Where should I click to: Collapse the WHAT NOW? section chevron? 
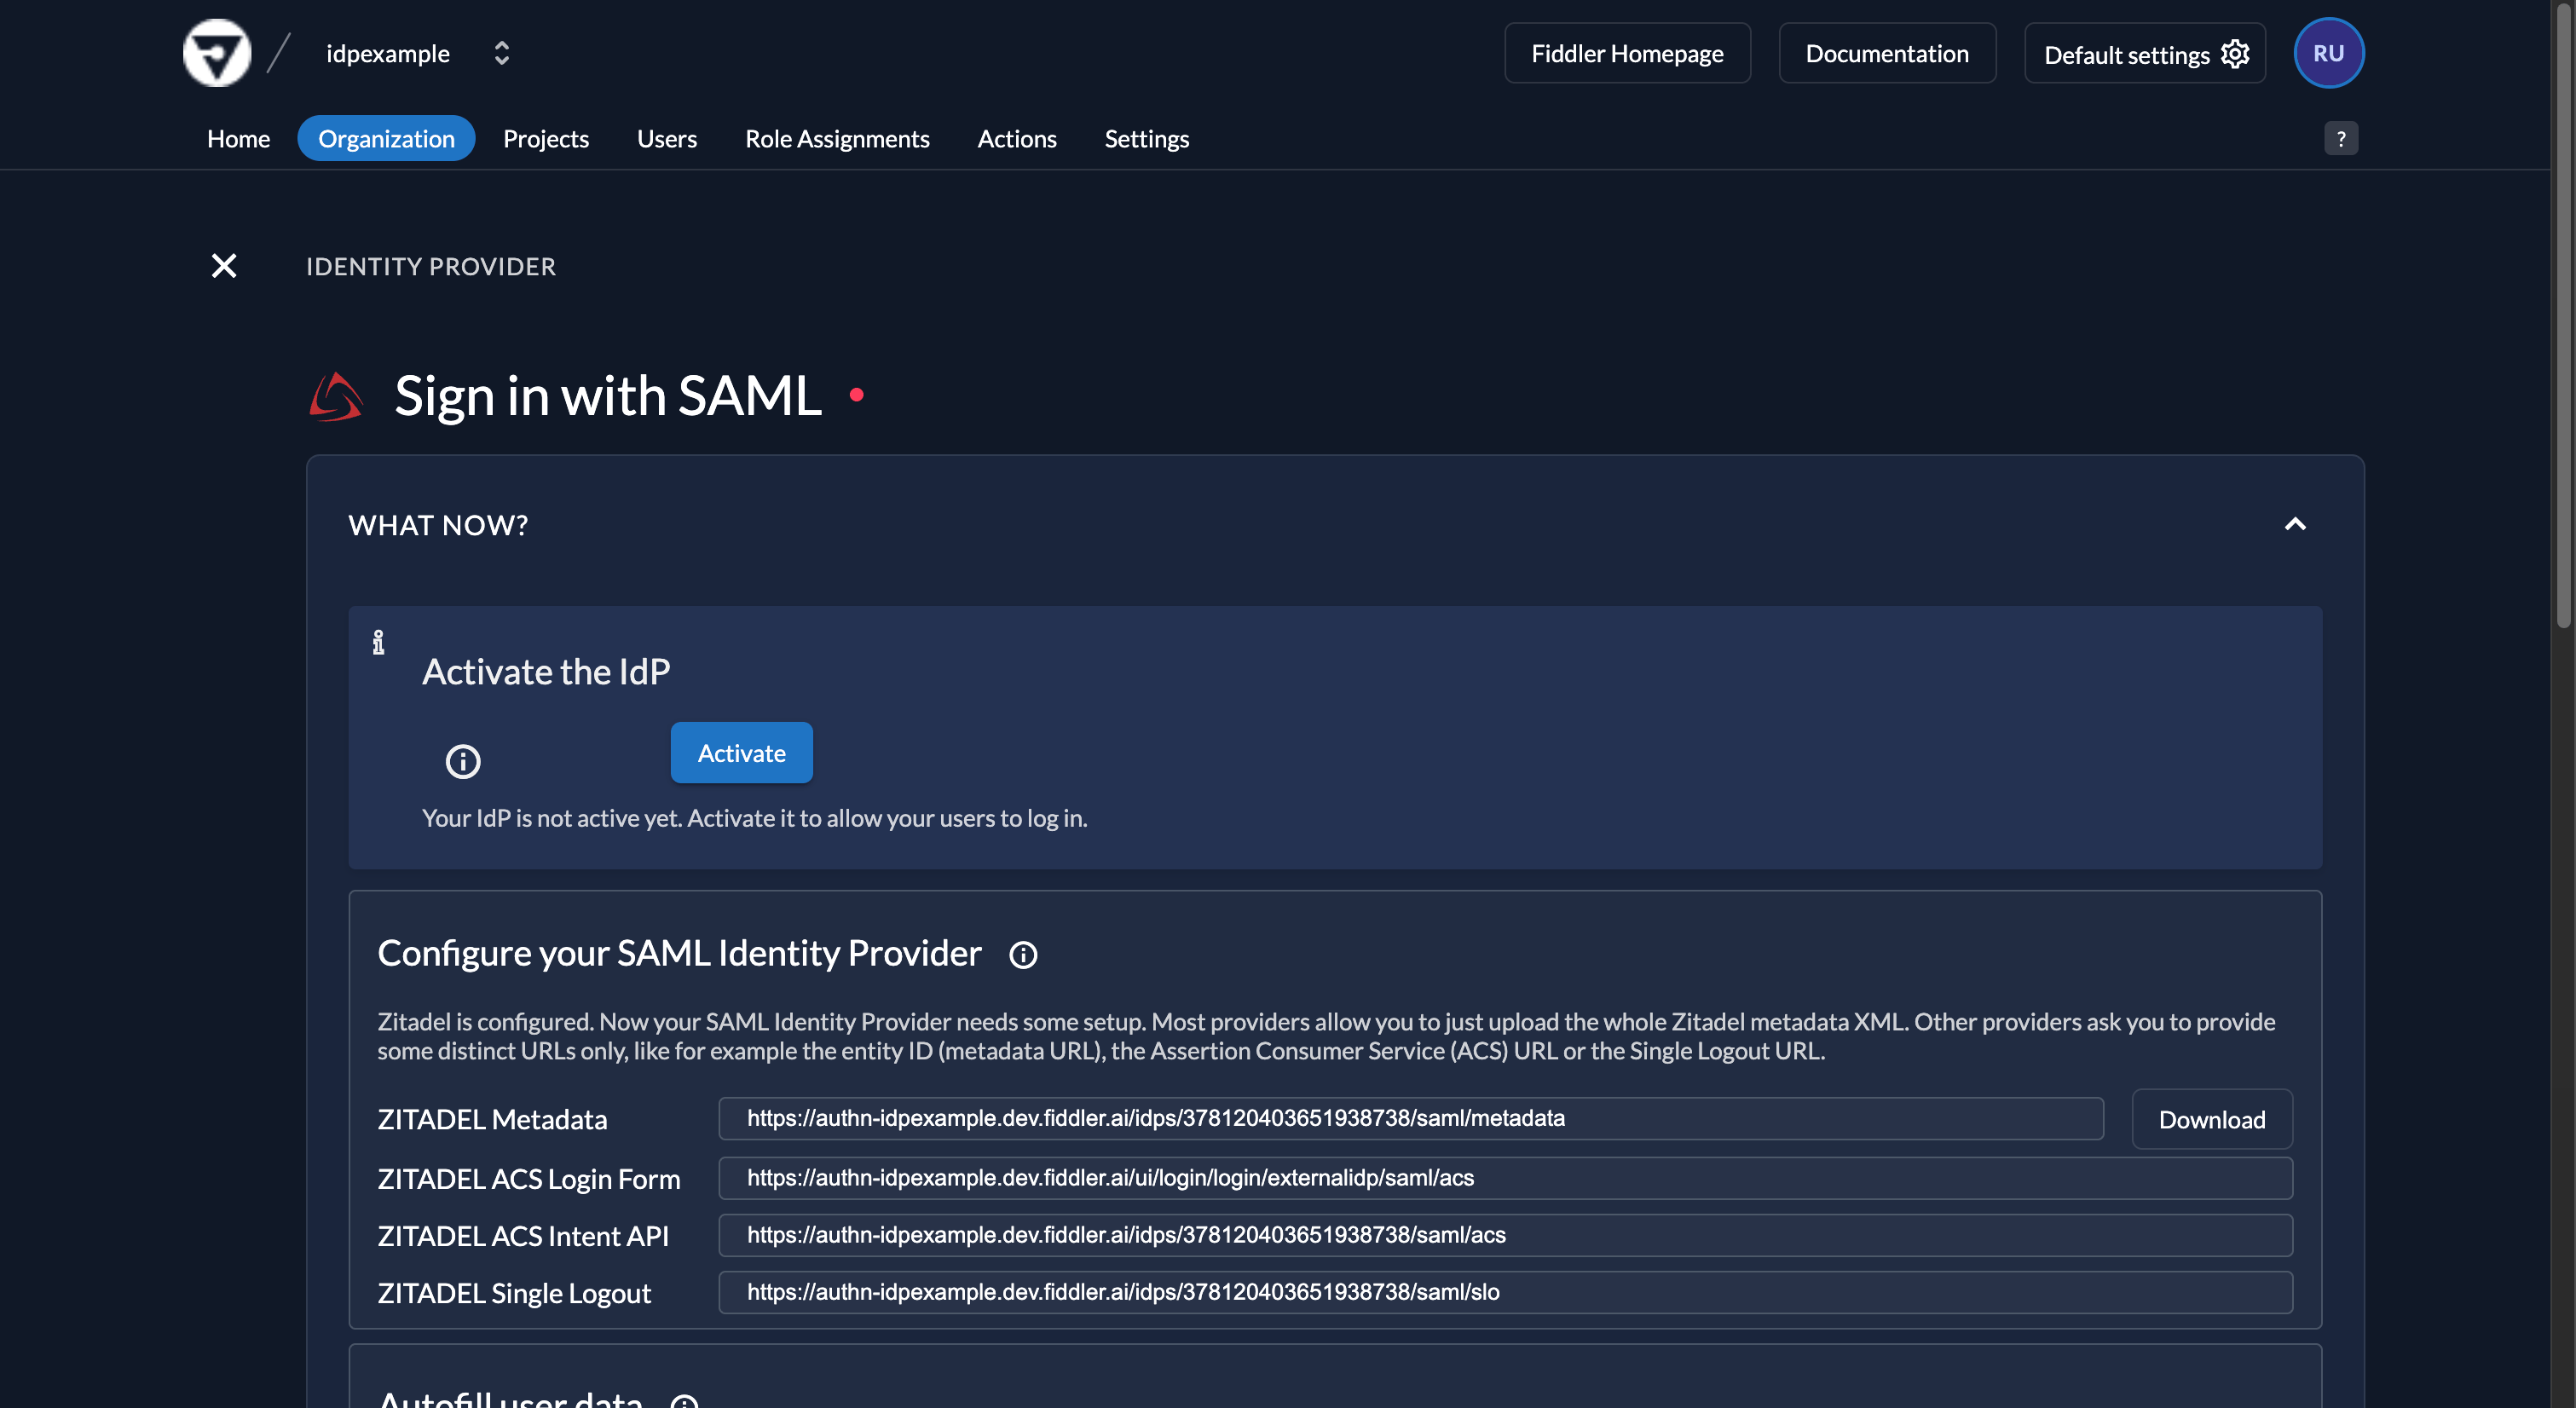pyautogui.click(x=2295, y=524)
